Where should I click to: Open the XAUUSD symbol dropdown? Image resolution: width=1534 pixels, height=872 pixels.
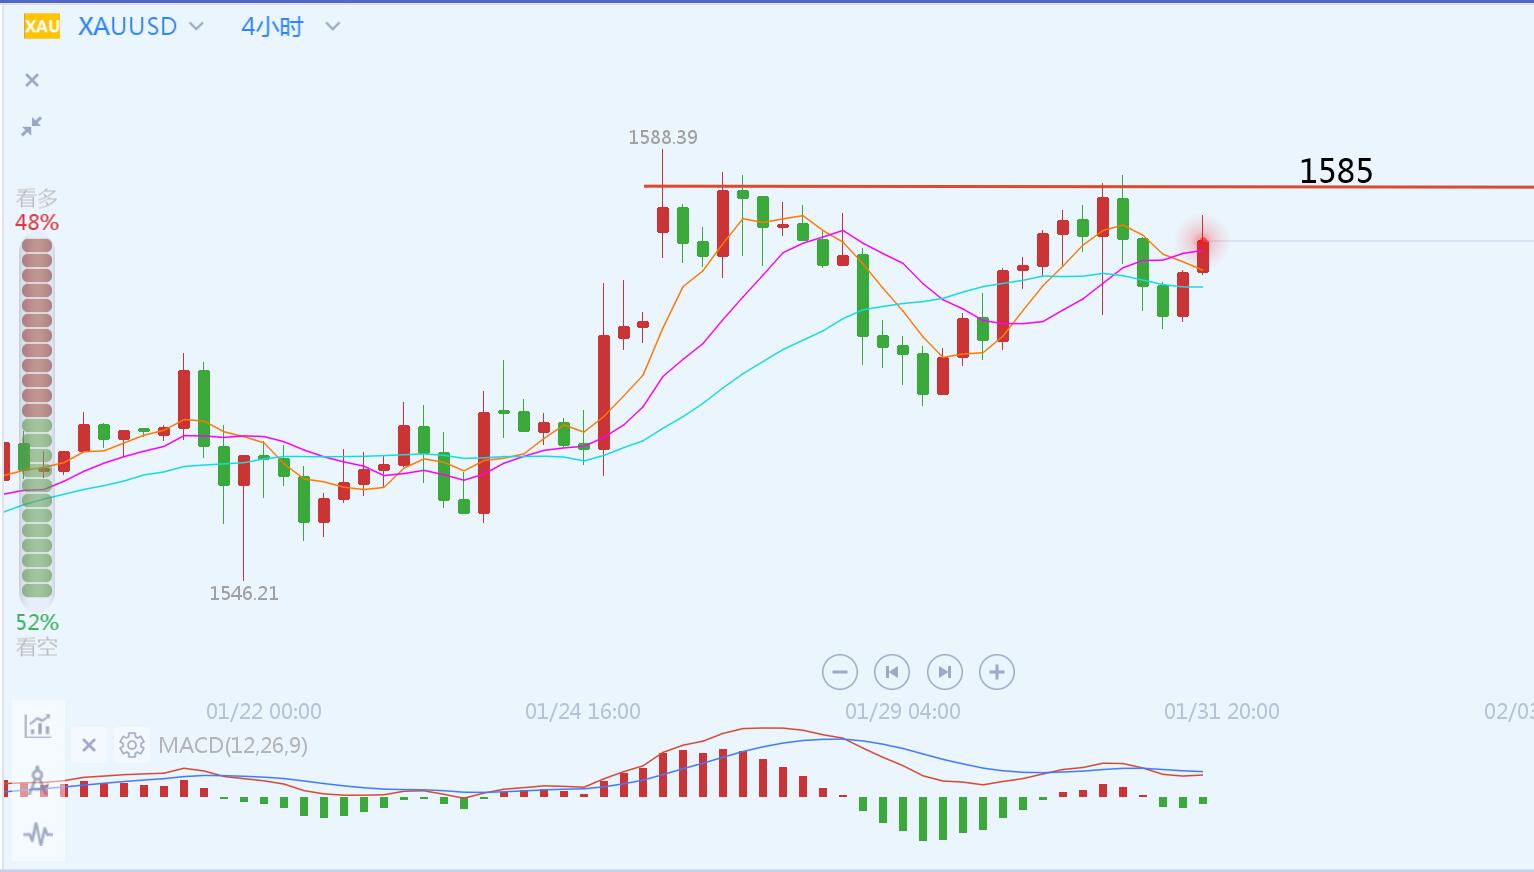click(x=196, y=27)
